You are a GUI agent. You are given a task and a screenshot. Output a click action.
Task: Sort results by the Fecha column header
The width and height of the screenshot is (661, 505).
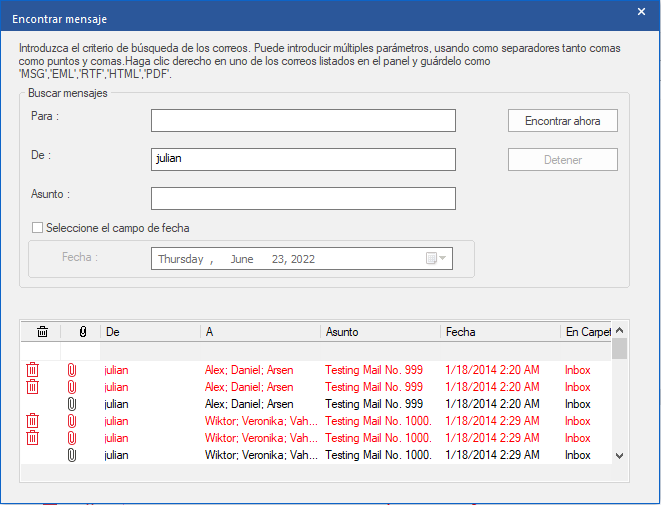(x=500, y=332)
